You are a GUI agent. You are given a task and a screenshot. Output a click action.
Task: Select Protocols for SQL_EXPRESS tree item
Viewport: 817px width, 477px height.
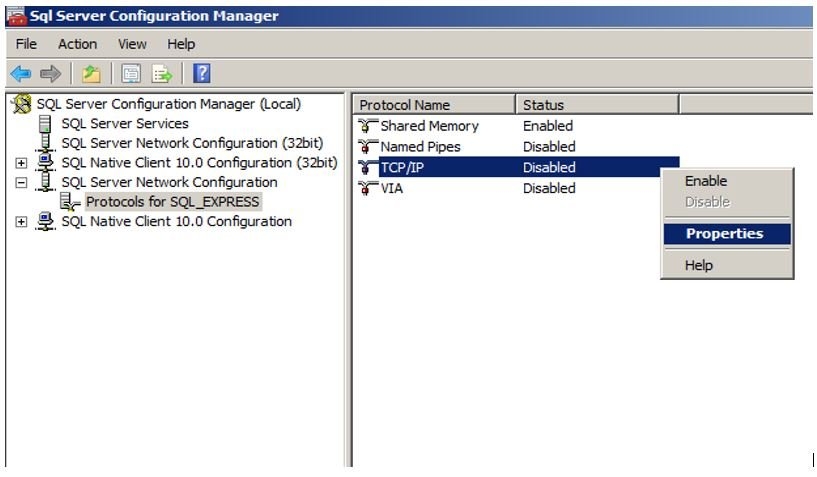(x=172, y=202)
